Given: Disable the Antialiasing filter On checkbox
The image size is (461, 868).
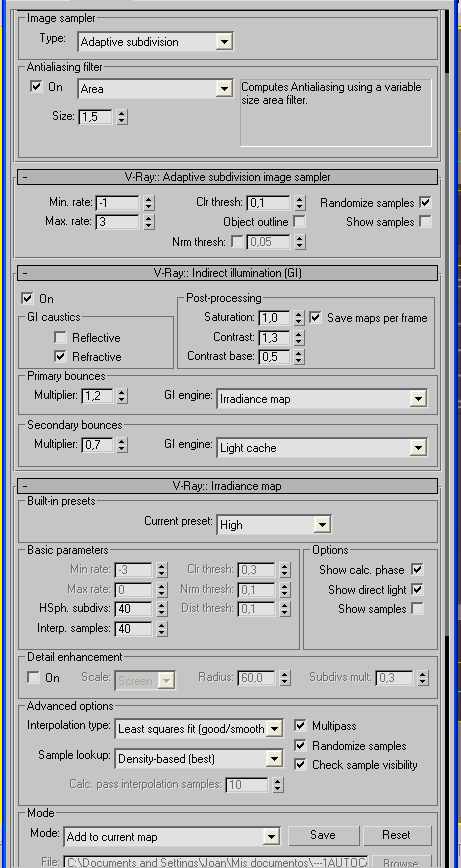Looking at the screenshot, I should [x=37, y=87].
